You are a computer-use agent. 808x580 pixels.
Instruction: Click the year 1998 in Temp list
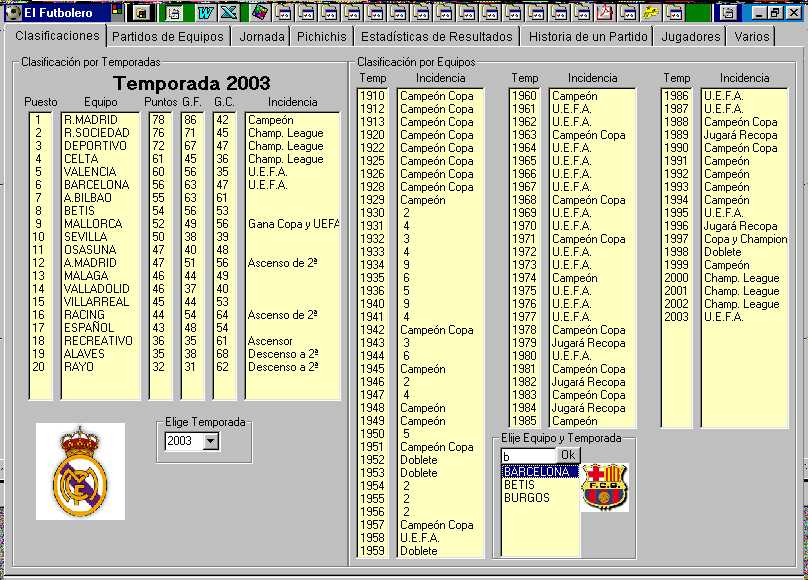click(x=676, y=252)
